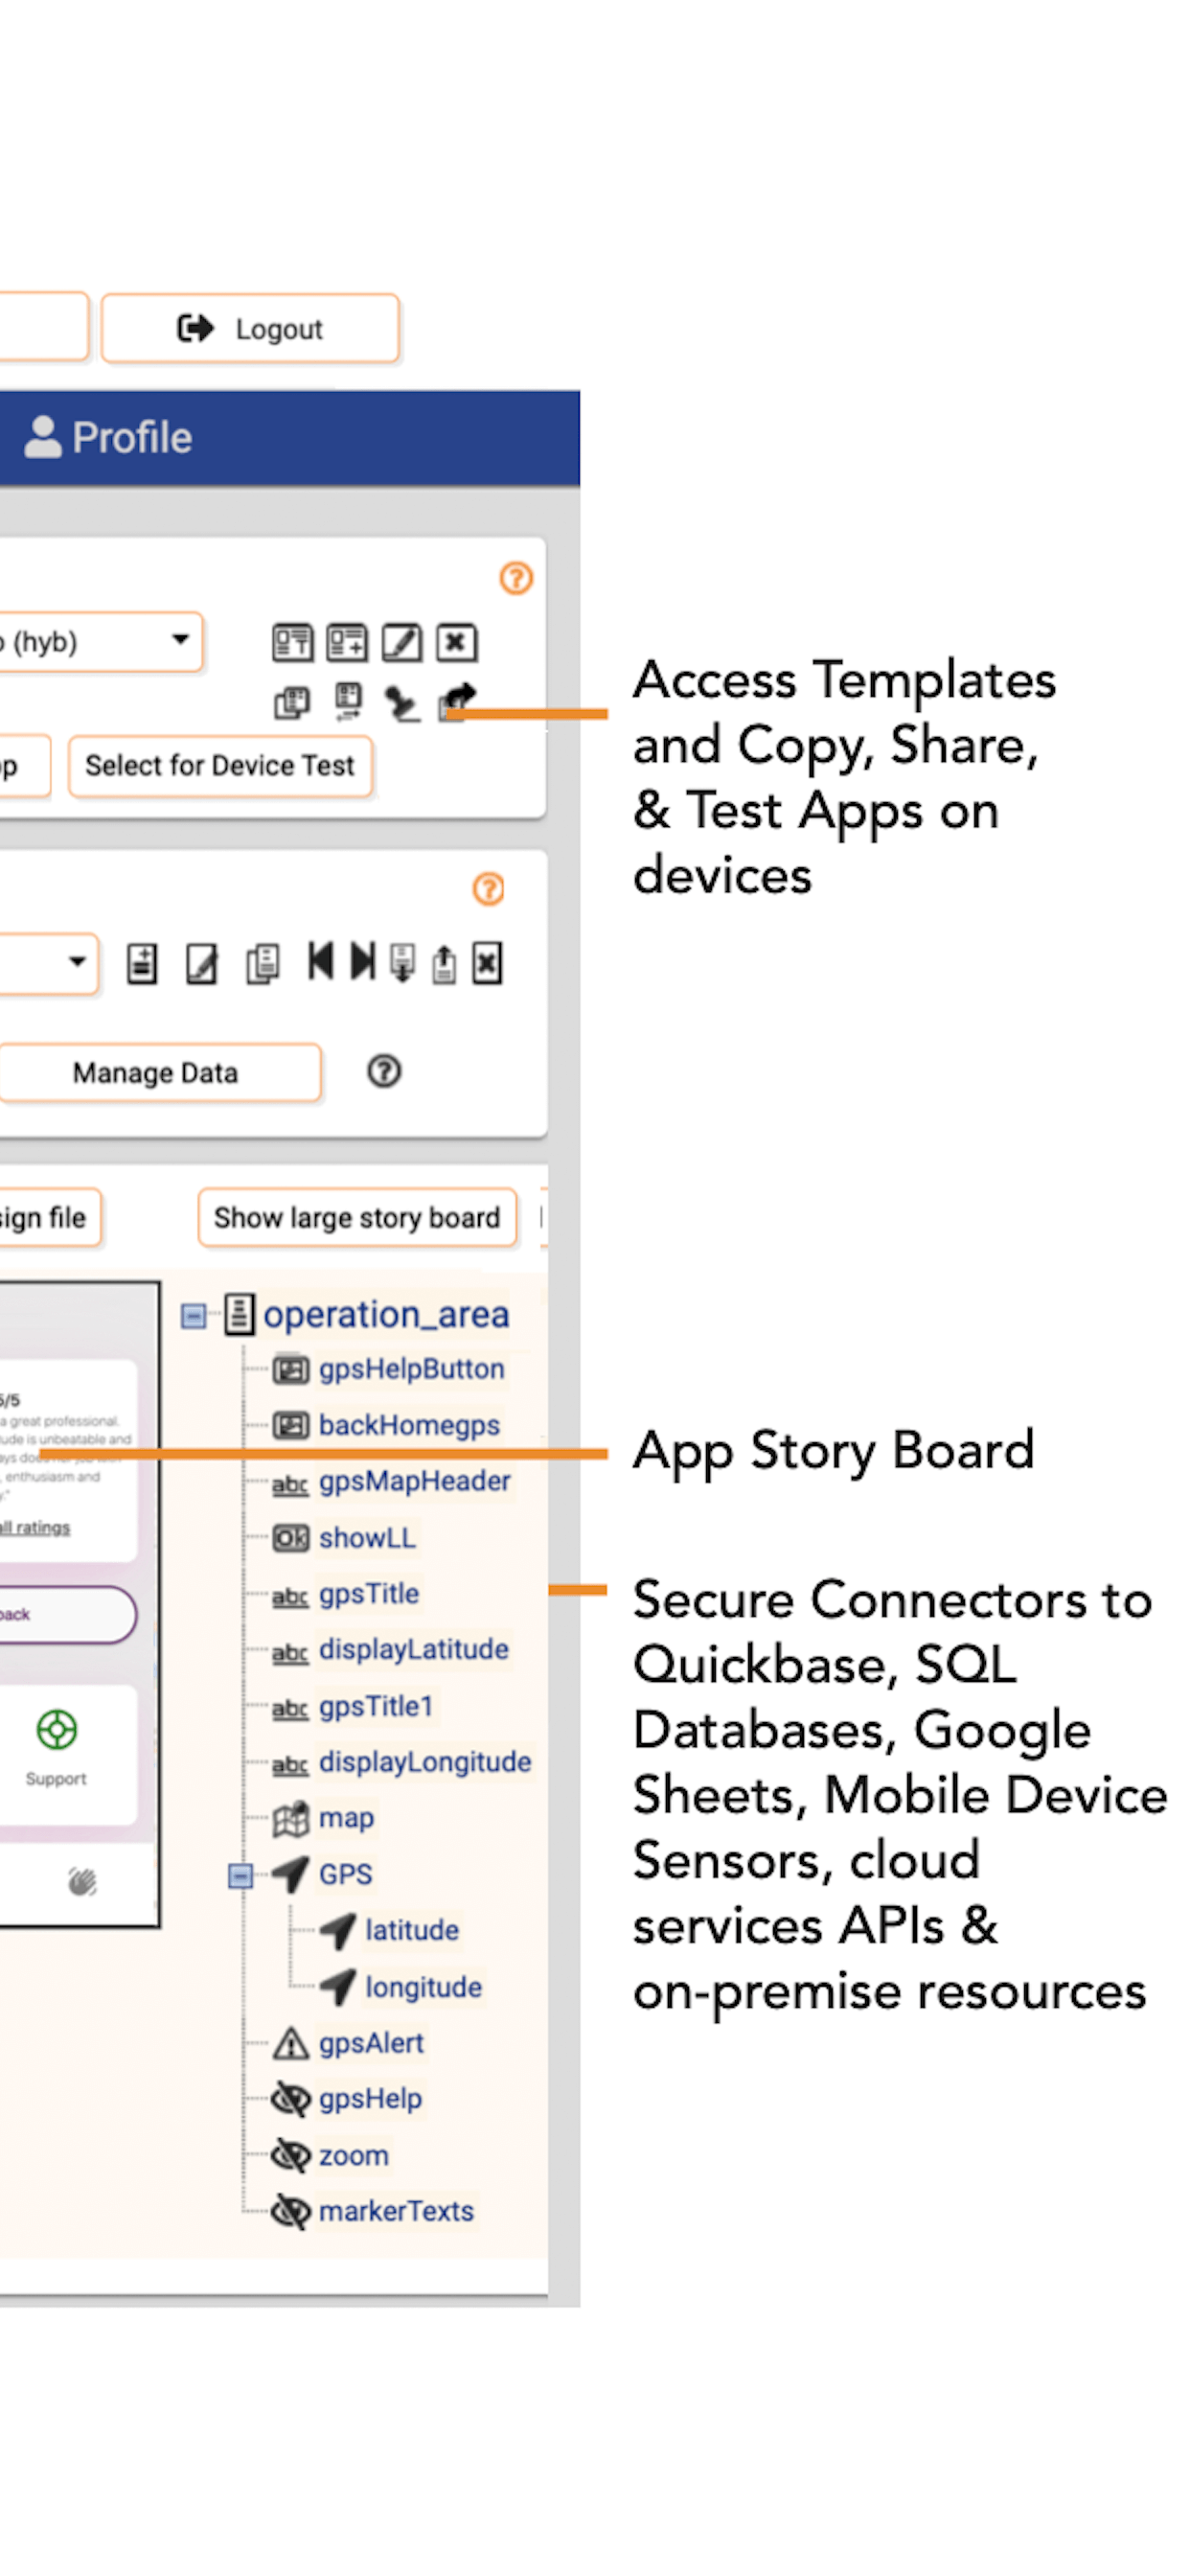
Task: Click the Support icon in app preview
Action: pyautogui.click(x=56, y=1730)
